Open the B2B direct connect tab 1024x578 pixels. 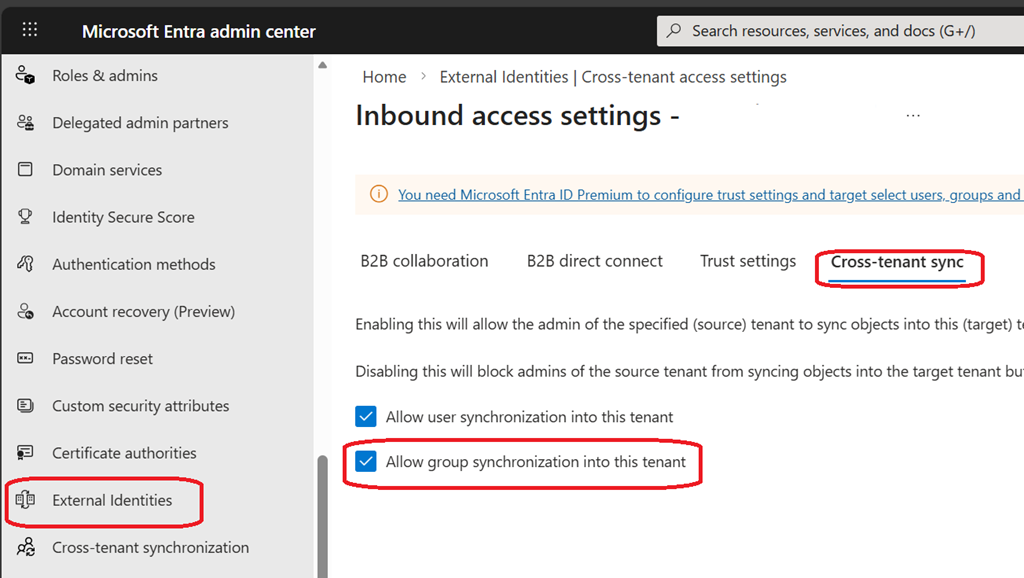(594, 261)
